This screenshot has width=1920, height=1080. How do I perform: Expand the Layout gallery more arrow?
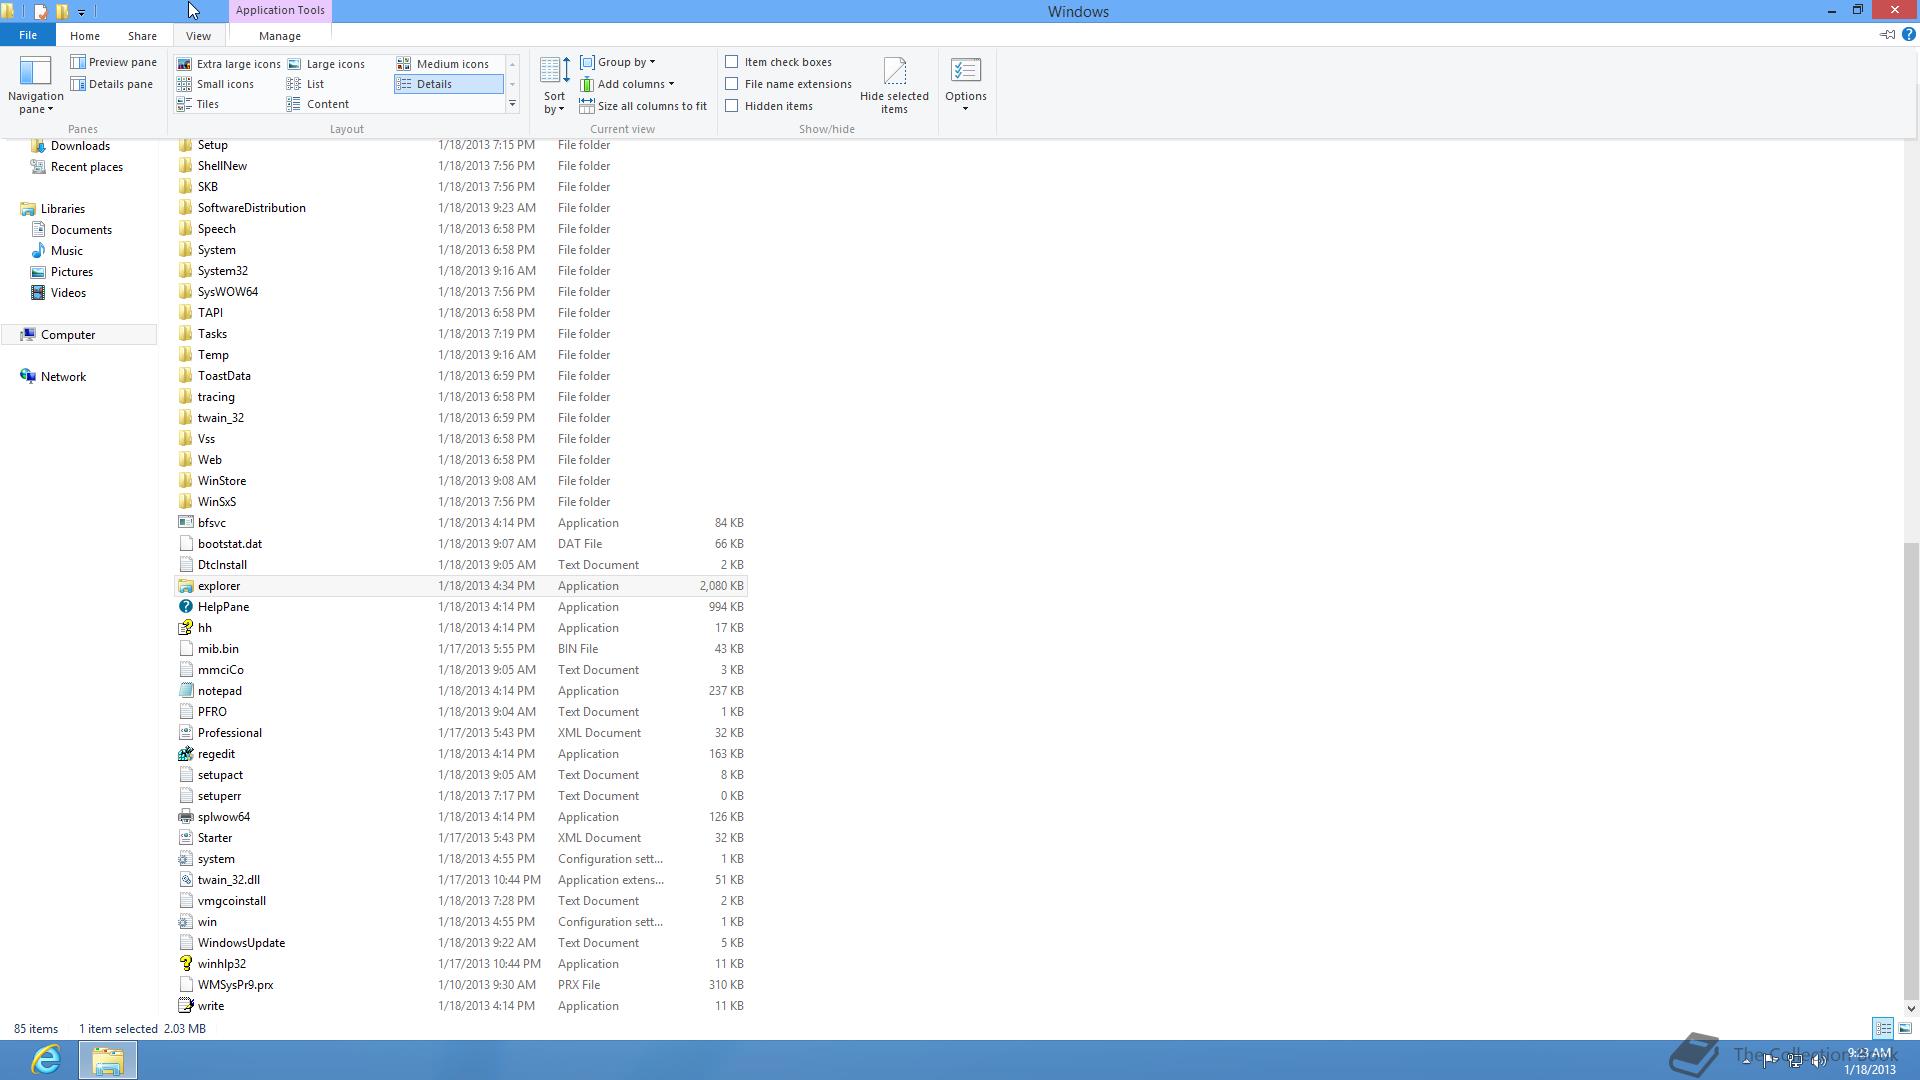pos(512,104)
